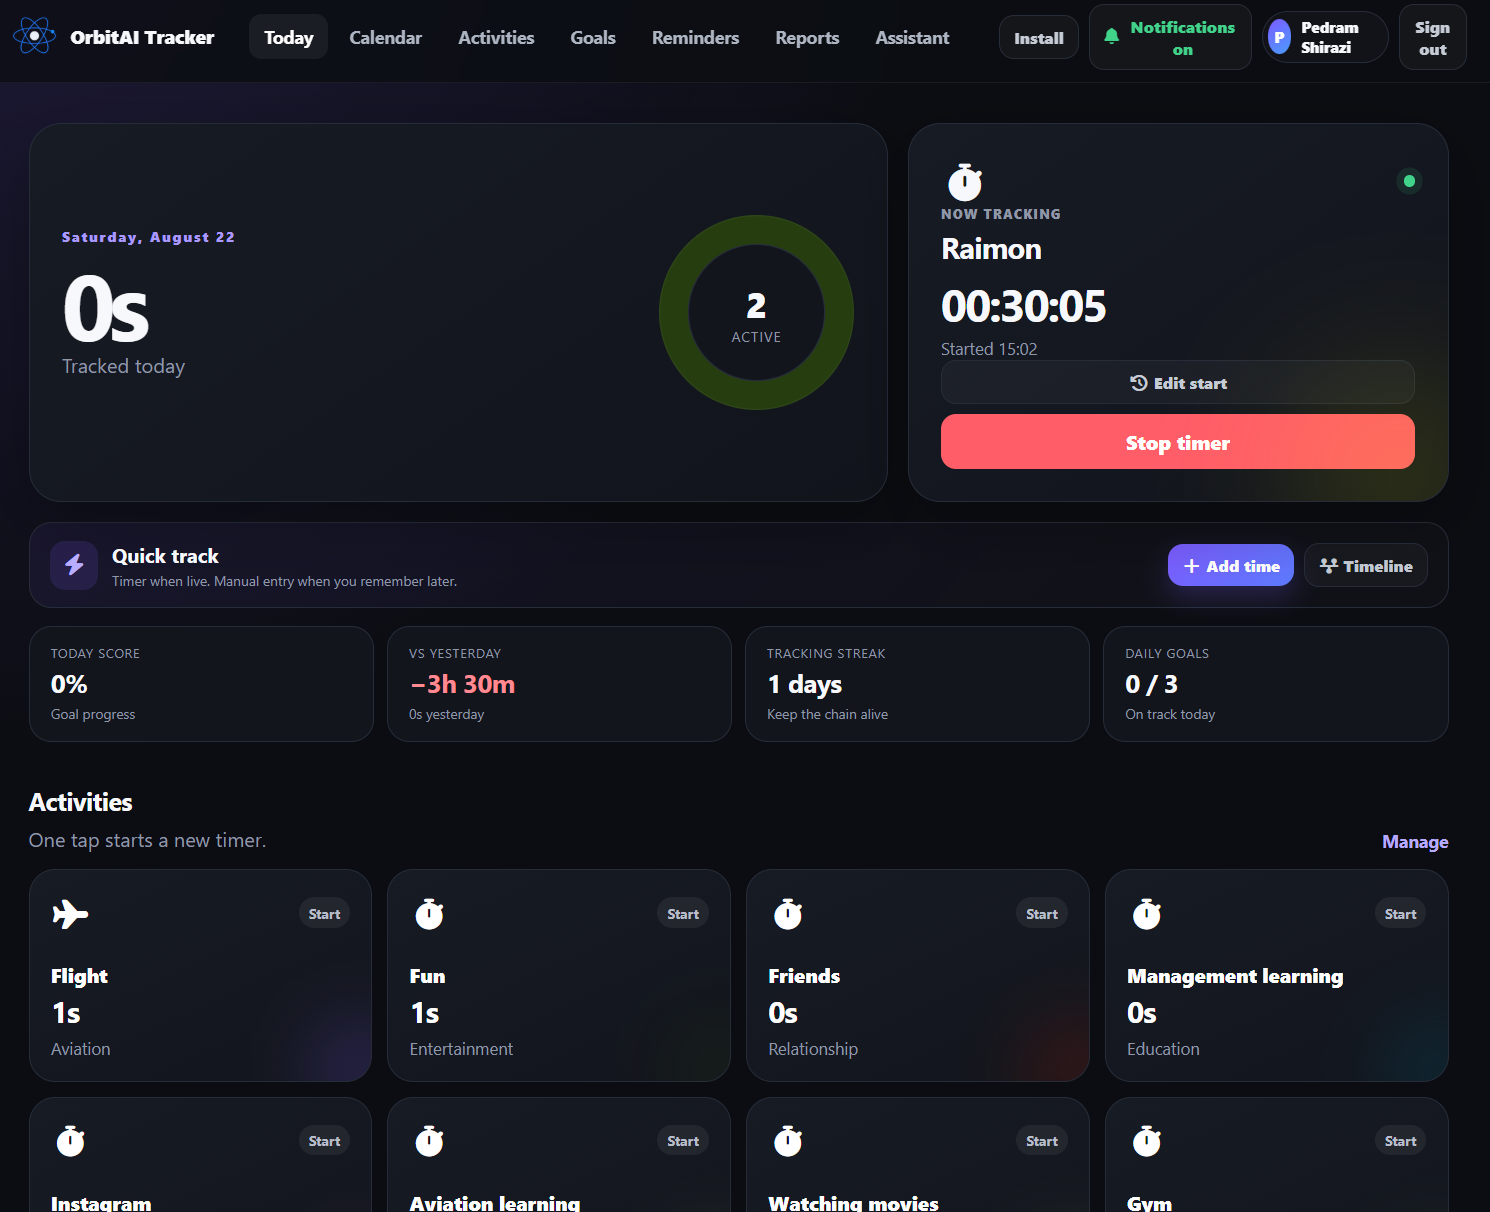Stop the Raimon timer
The image size is (1490, 1212).
pos(1178,442)
